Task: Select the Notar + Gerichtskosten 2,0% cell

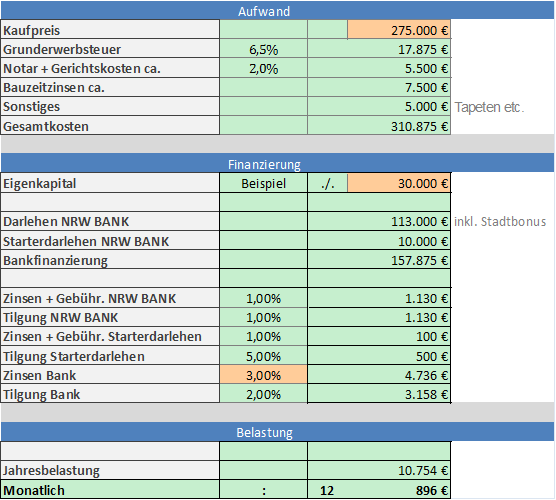Action: [x=263, y=68]
